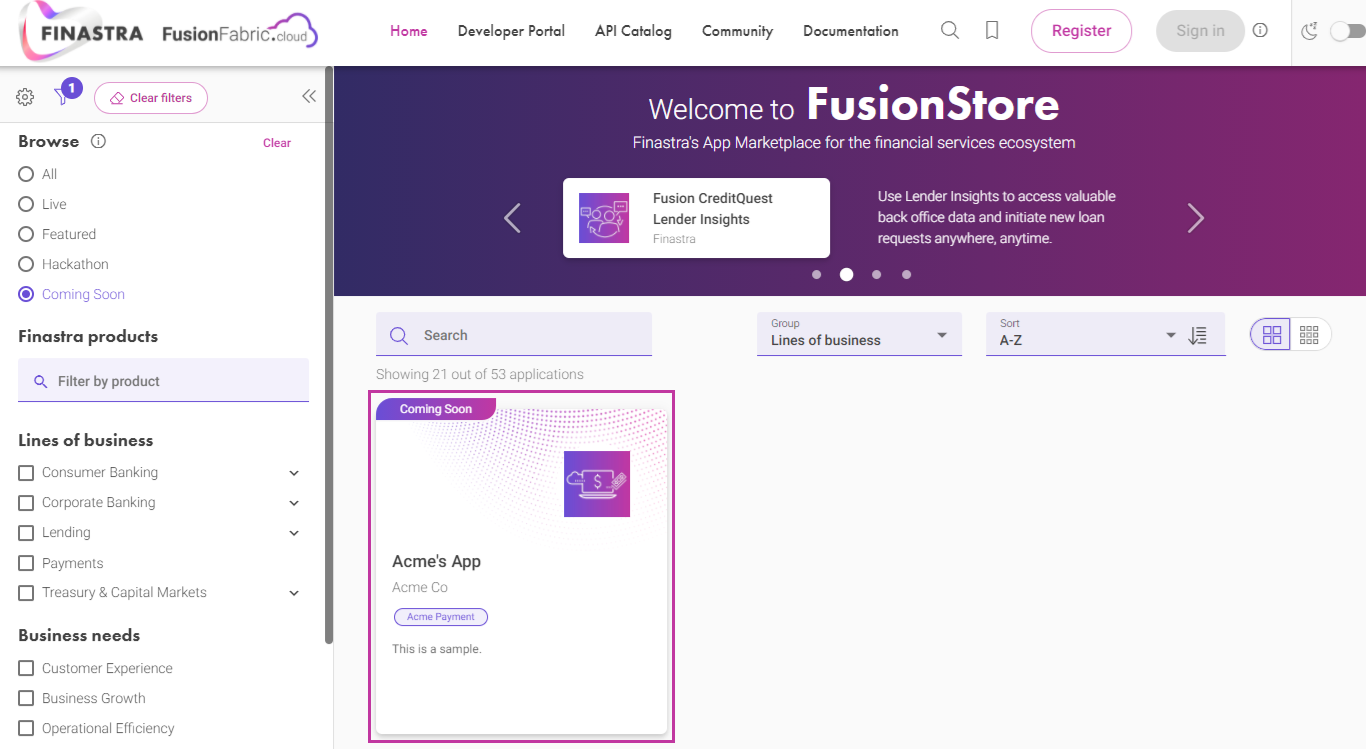Screen dimensions: 1366x749
Task: Select the All radio button
Action: (x=26, y=174)
